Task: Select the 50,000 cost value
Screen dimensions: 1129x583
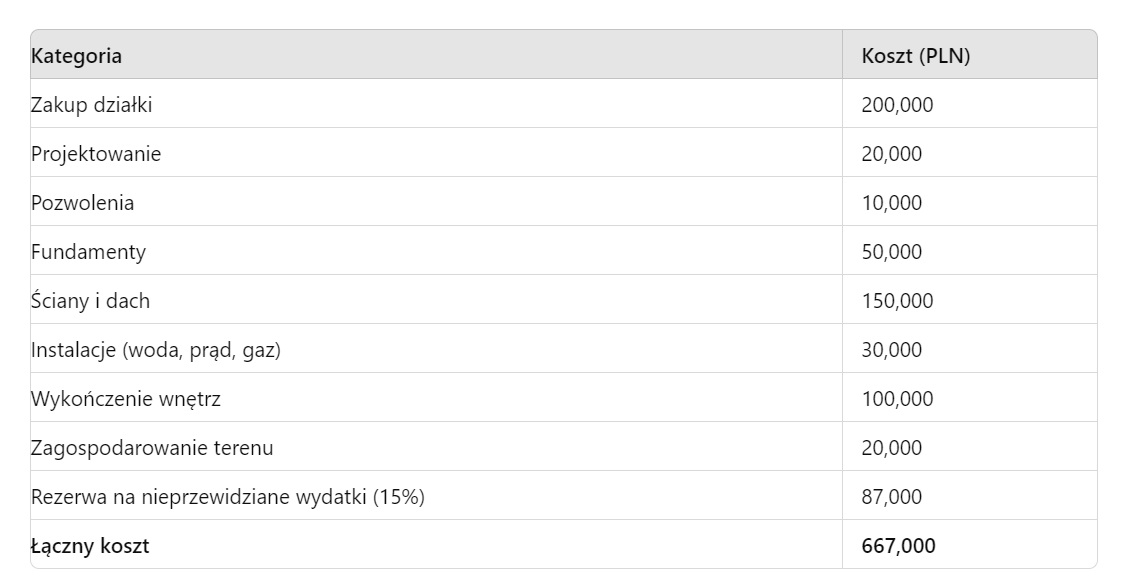Action: pyautogui.click(x=892, y=252)
